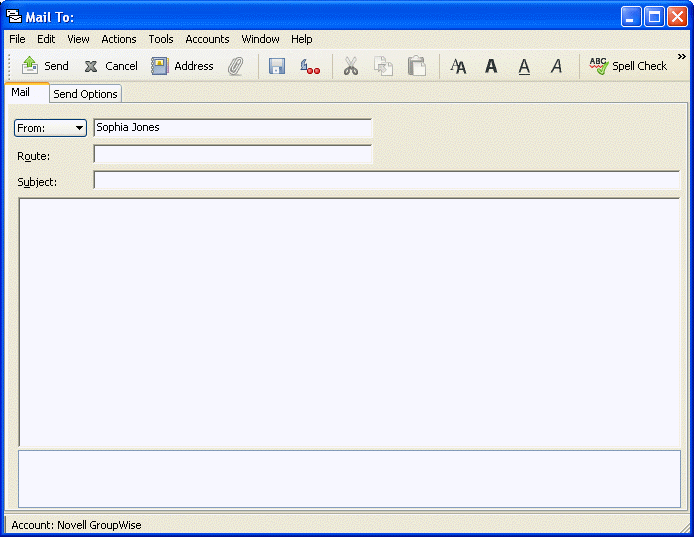Viewport: 694px width, 537px height.
Task: Open the Accounts menu
Action: point(207,39)
